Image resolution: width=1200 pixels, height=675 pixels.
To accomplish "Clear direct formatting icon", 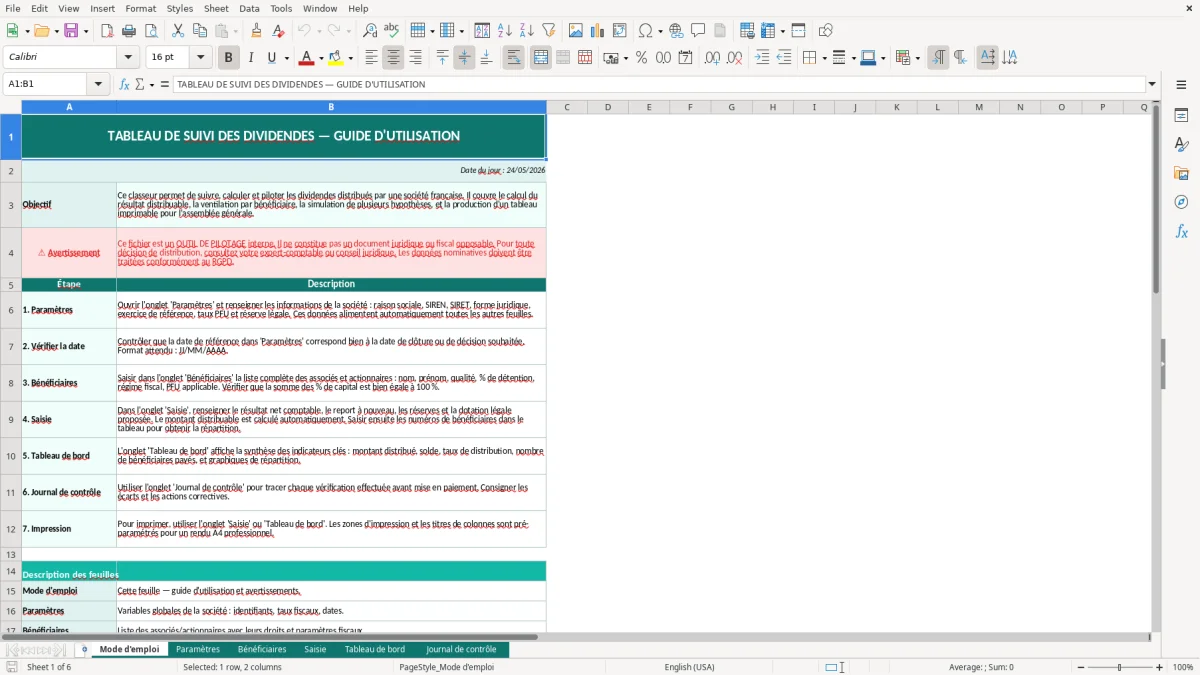I will click(x=278, y=31).
